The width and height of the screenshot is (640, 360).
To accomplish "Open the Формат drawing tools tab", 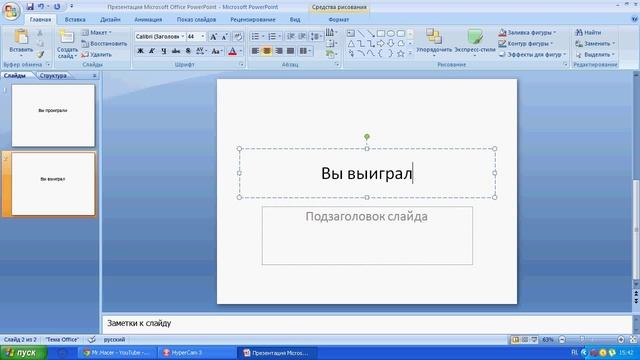I will coord(339,19).
